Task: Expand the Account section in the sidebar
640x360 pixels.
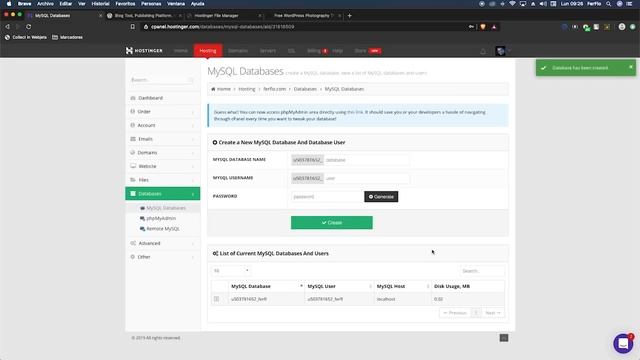Action: (162, 125)
